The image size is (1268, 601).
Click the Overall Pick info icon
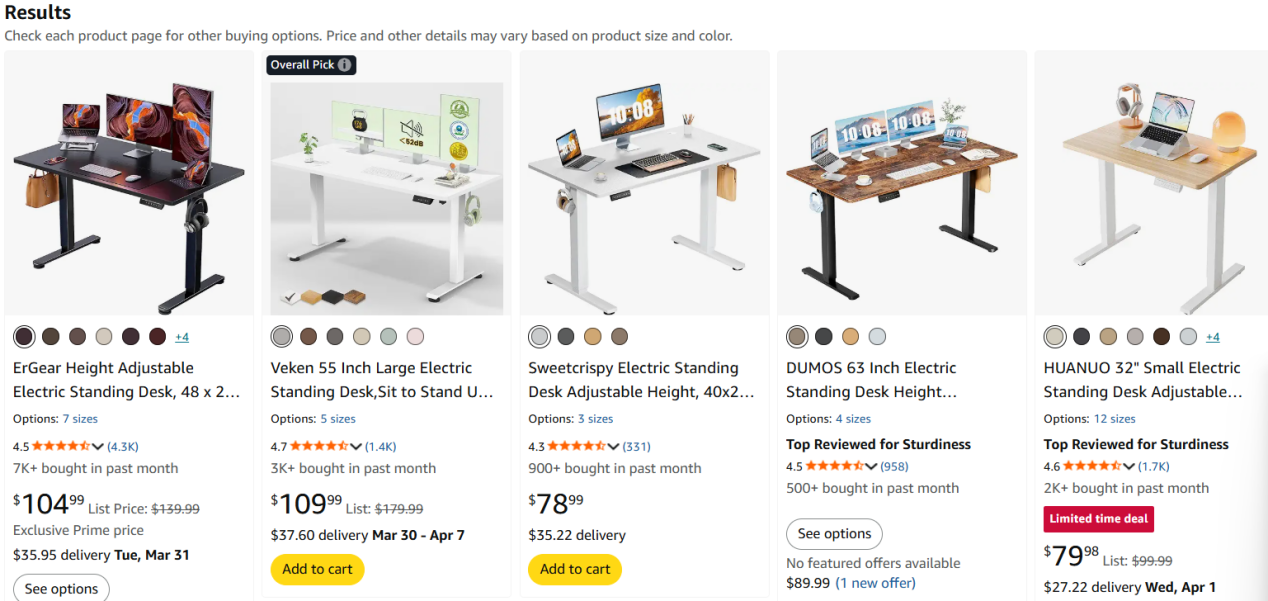click(x=344, y=65)
